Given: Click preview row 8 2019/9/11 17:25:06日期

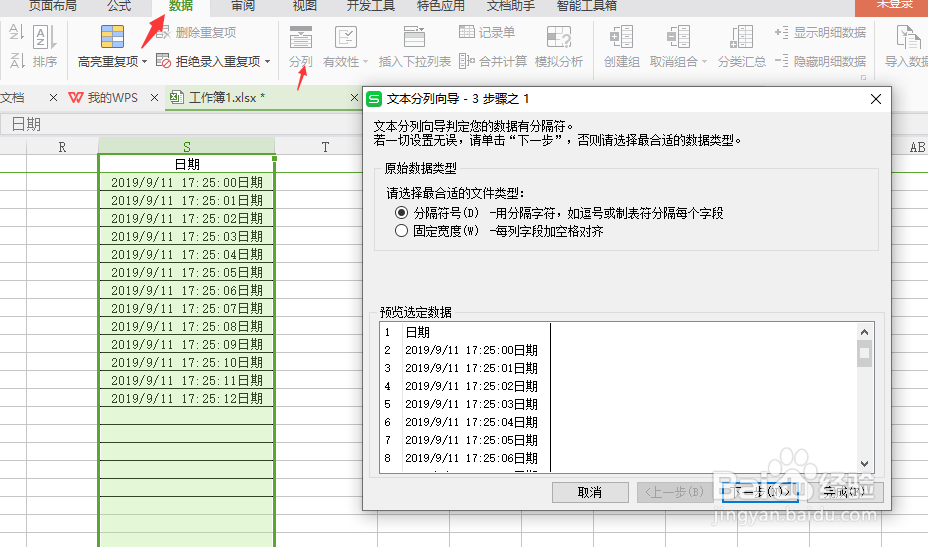Looking at the screenshot, I should [471, 458].
